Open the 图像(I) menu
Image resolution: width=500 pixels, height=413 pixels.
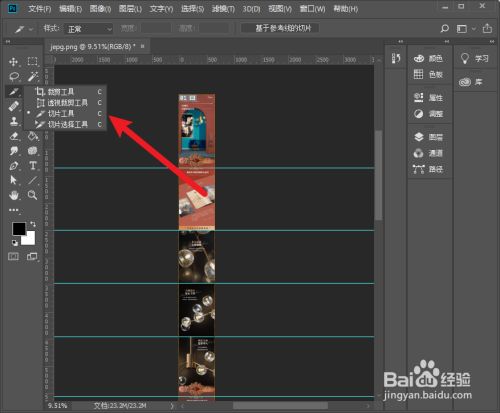point(100,9)
